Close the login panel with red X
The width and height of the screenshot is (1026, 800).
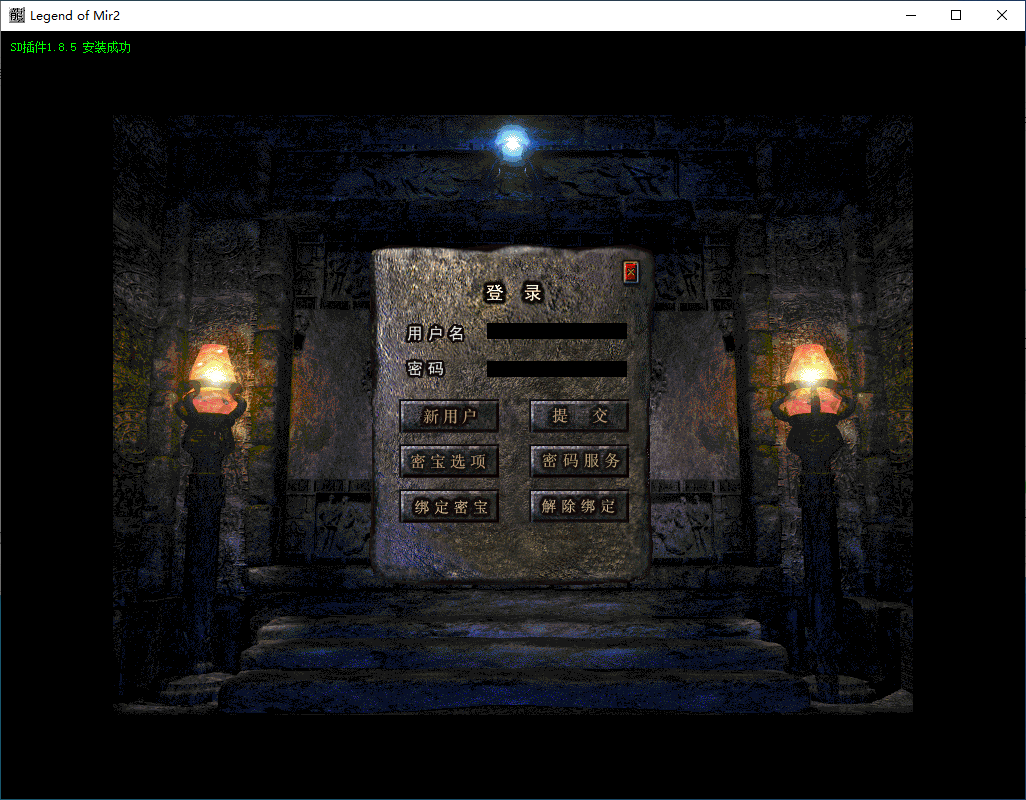[630, 272]
